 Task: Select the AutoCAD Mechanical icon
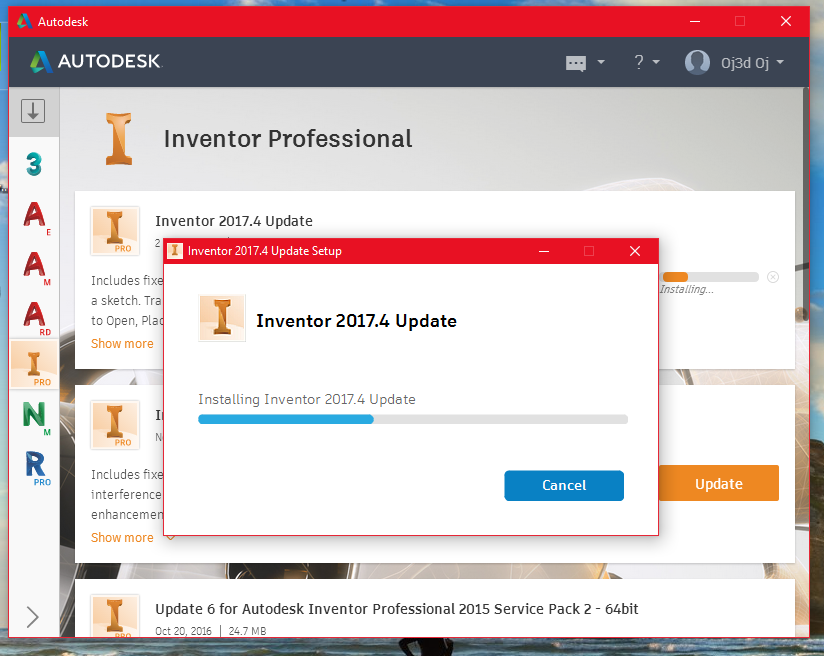point(33,268)
